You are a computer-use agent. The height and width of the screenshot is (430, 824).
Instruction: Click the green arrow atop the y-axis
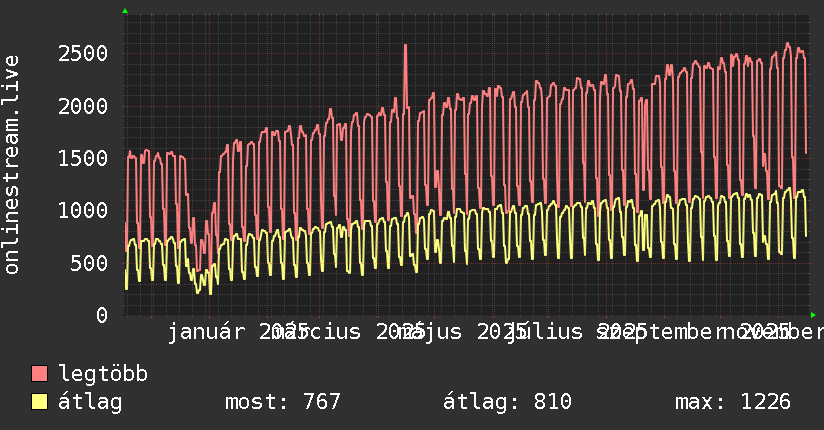(x=125, y=11)
